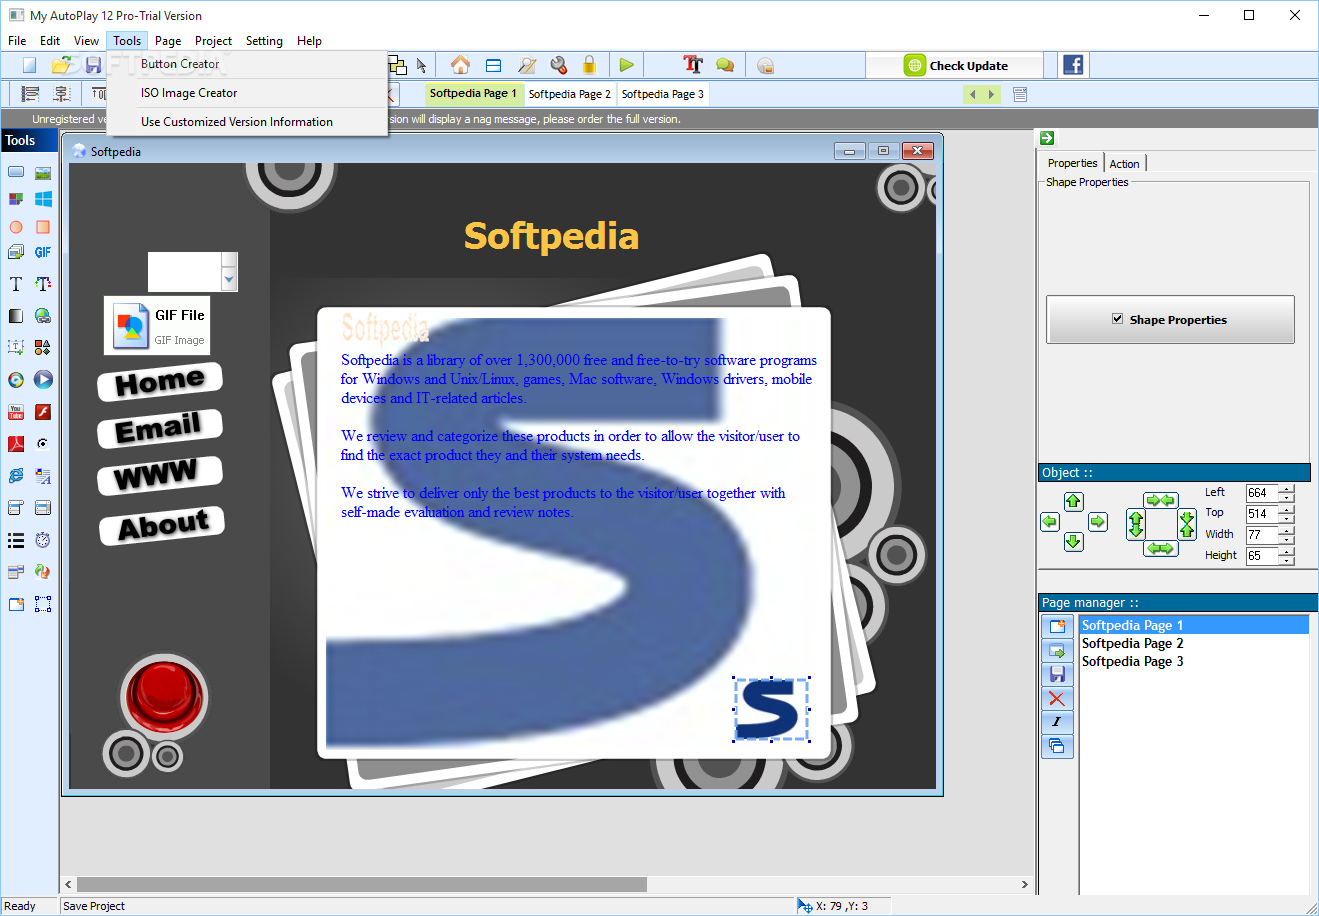Choose Use Customized Version Information
The height and width of the screenshot is (916, 1319).
[x=237, y=122]
